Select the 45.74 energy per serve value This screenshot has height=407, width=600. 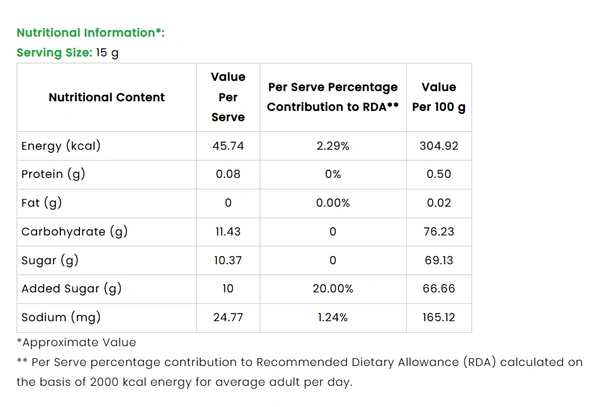[228, 146]
